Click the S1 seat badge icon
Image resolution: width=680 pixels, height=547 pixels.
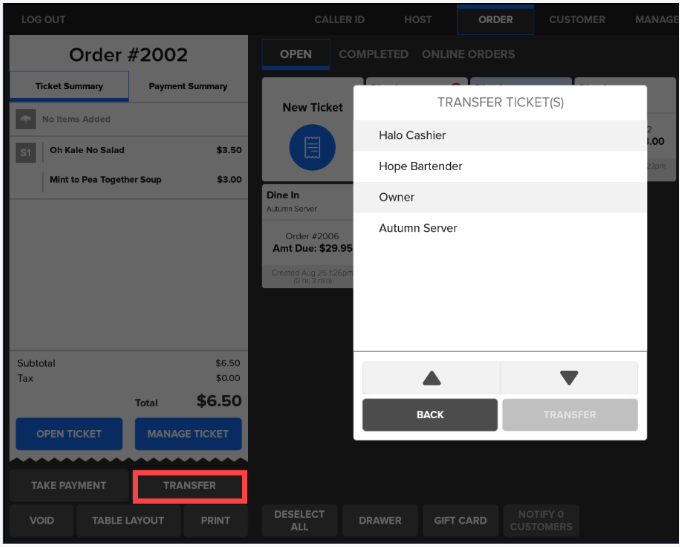coord(27,152)
